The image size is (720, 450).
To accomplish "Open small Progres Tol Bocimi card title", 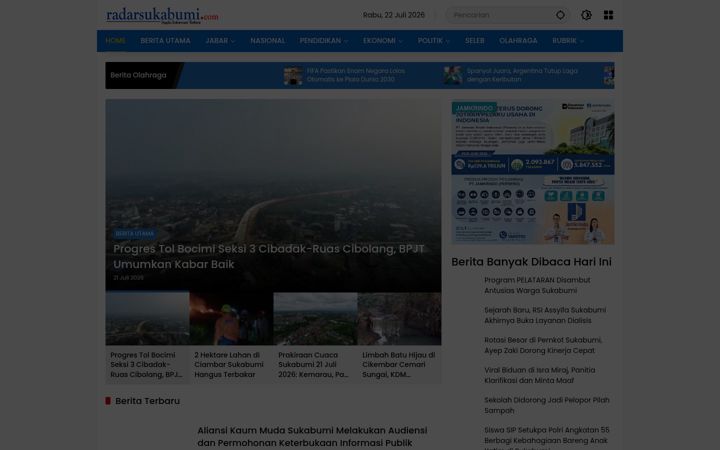I will pyautogui.click(x=146, y=365).
